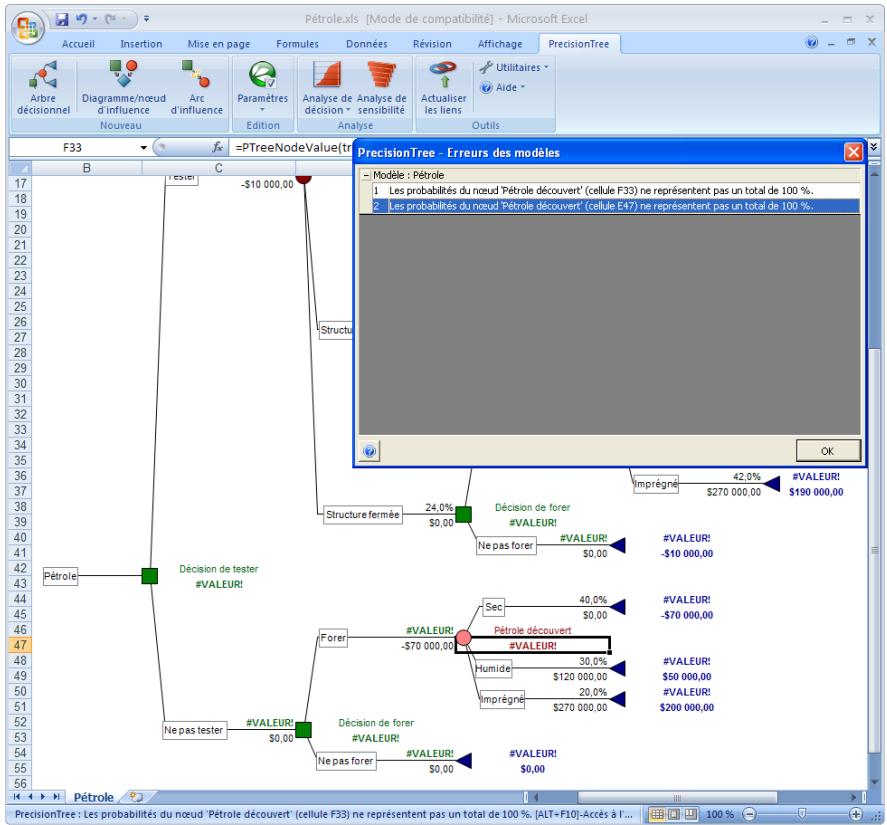
Task: Open the Utilitaires dropdown menu
Action: (x=514, y=66)
